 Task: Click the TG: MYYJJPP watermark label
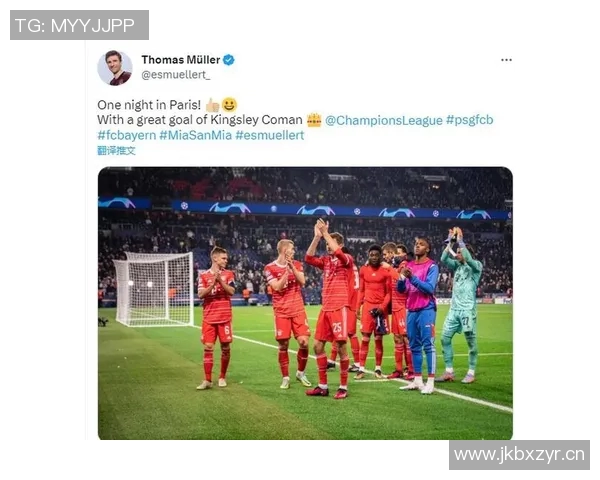[x=79, y=25]
